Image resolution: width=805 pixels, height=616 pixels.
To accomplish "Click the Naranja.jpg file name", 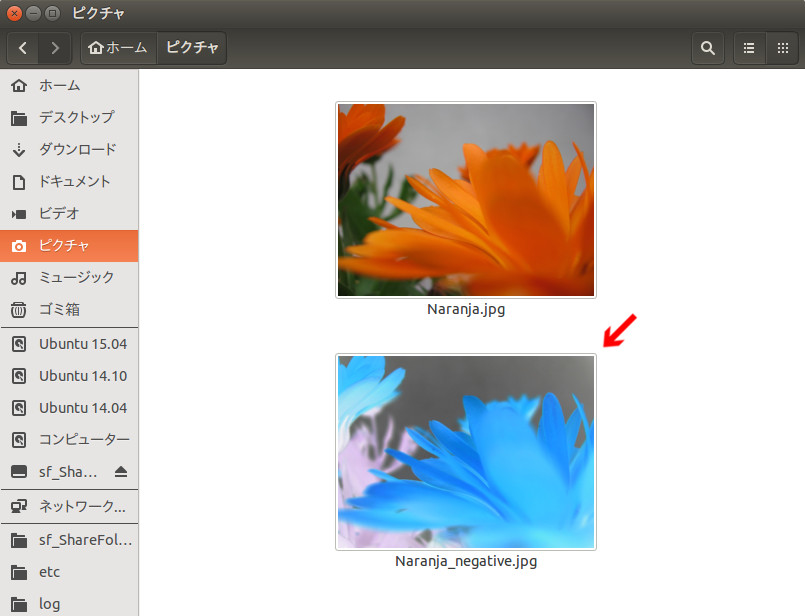I will 466,310.
